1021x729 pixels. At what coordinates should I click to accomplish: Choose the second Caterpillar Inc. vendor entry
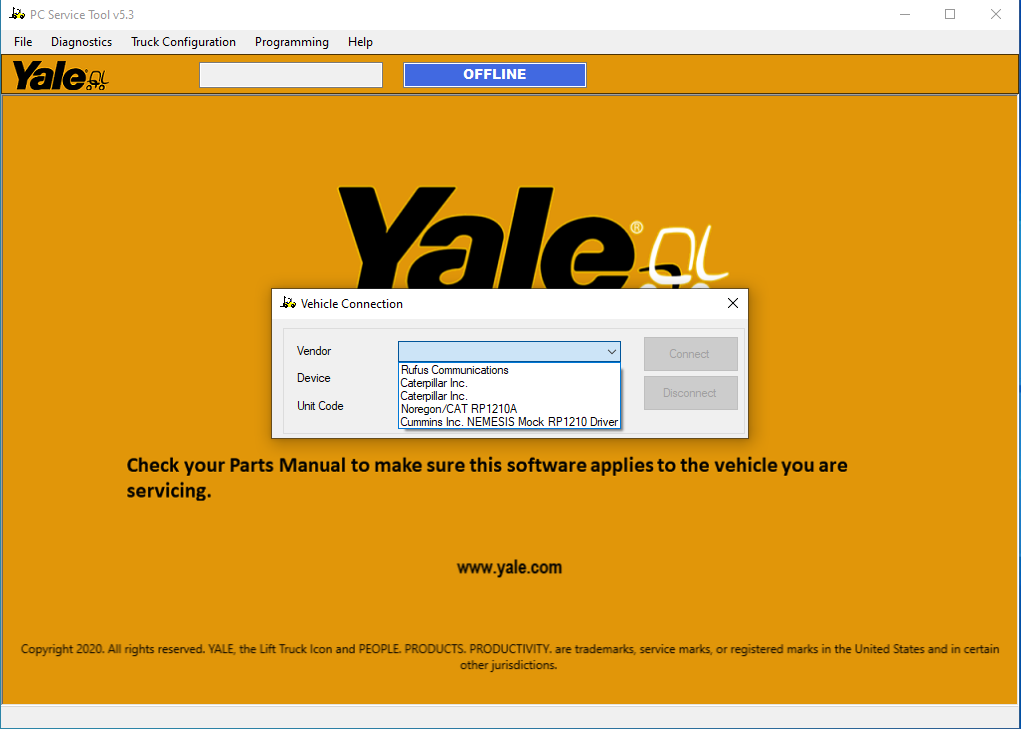(x=434, y=396)
